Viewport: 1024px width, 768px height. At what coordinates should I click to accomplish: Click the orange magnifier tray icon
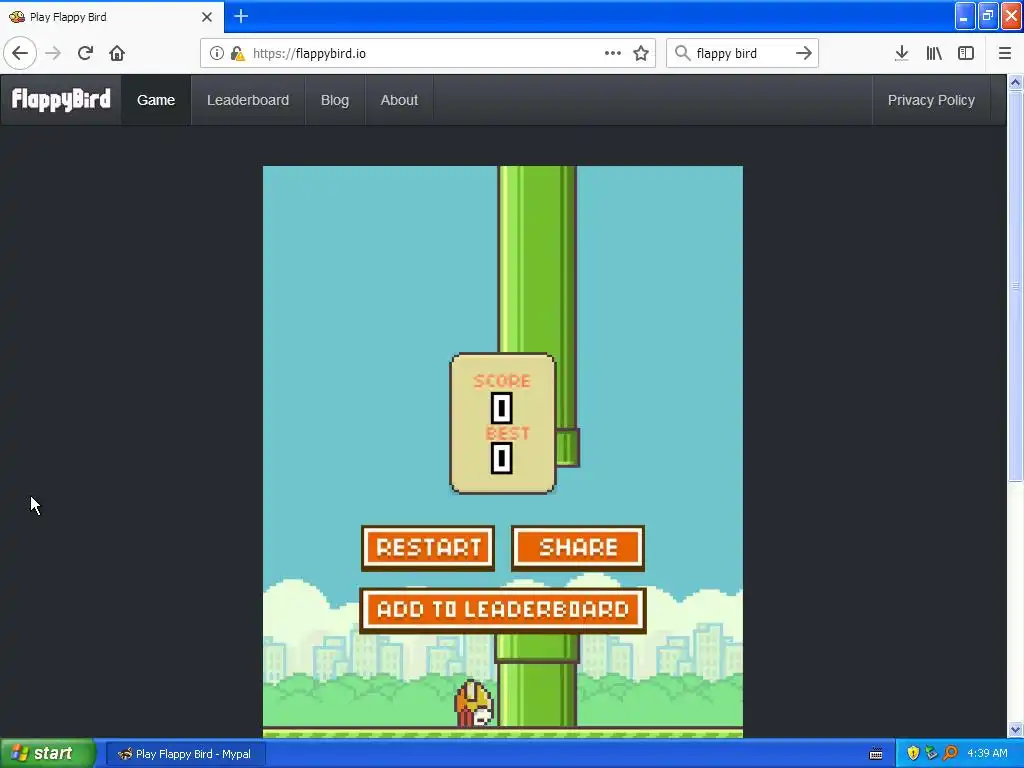(950, 753)
